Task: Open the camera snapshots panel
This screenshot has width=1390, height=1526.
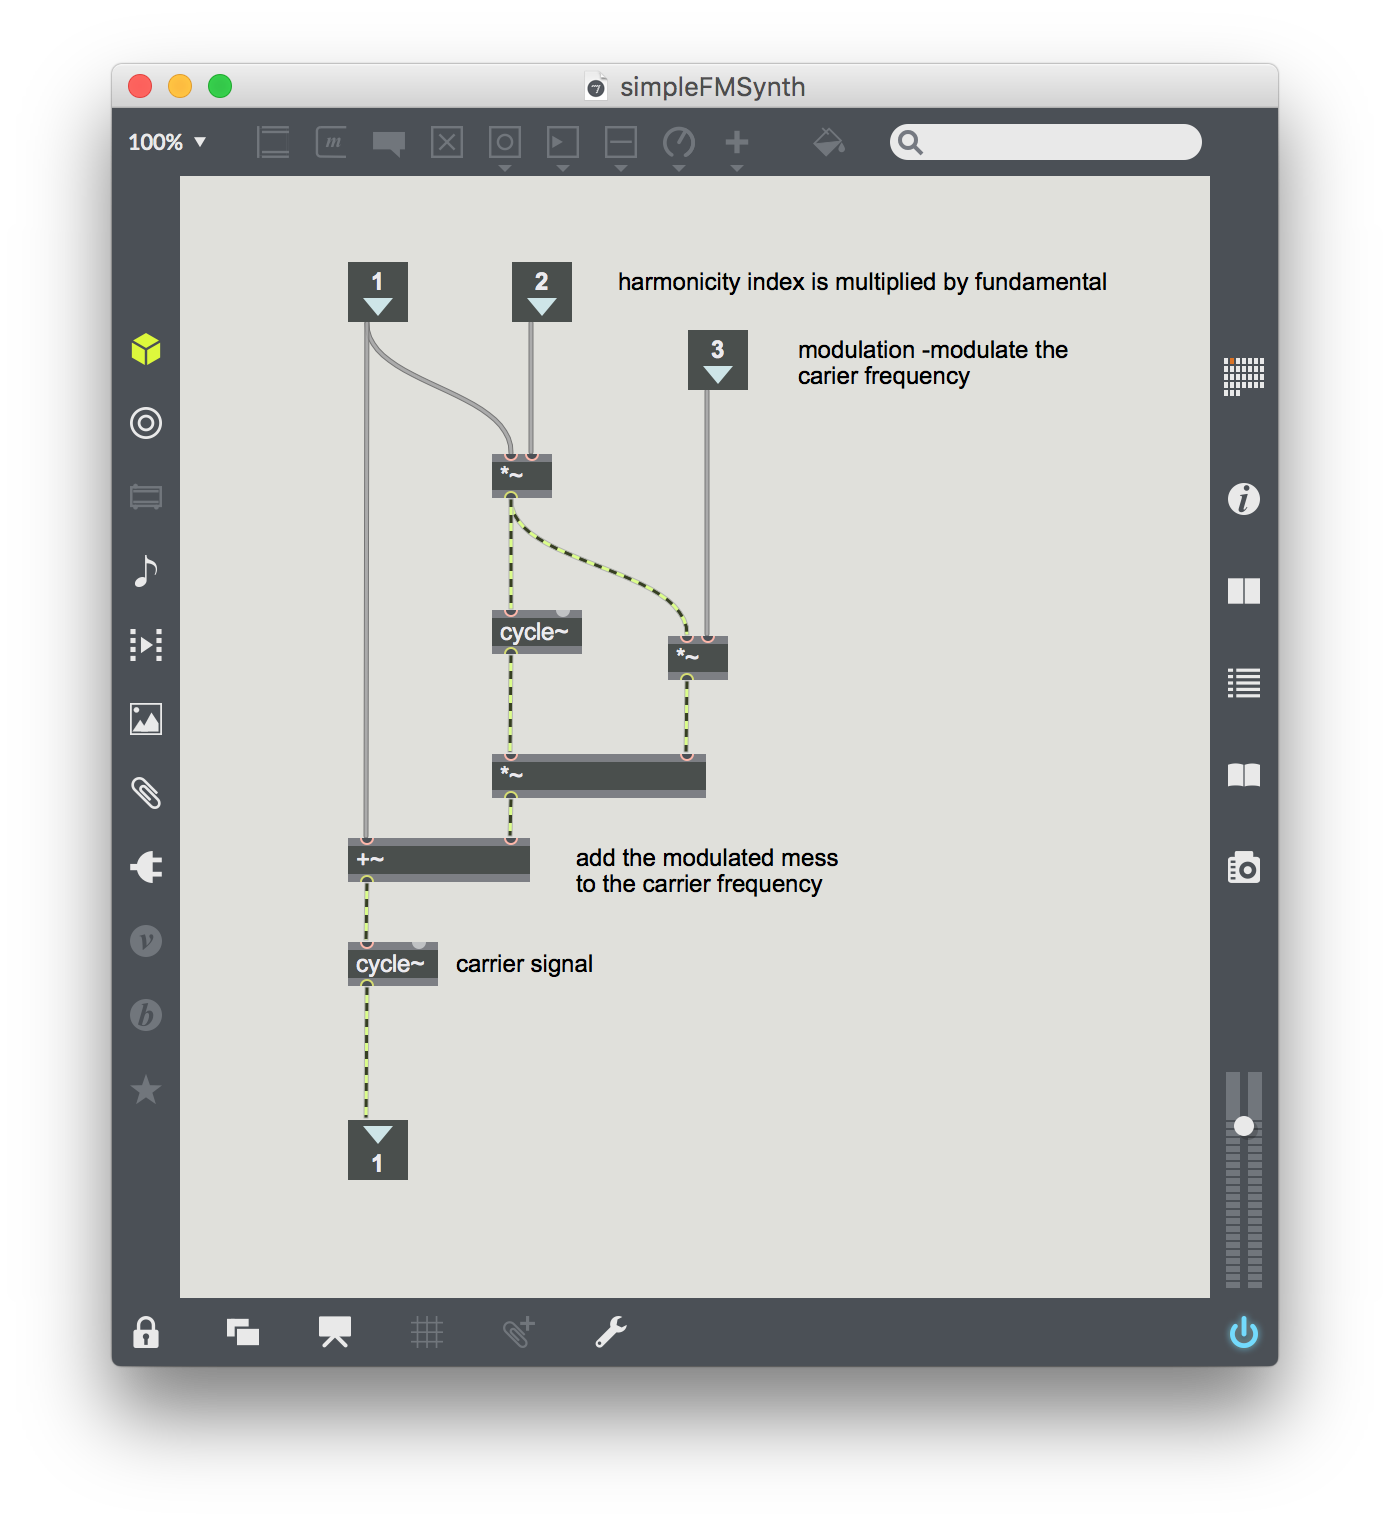Action: (1243, 867)
